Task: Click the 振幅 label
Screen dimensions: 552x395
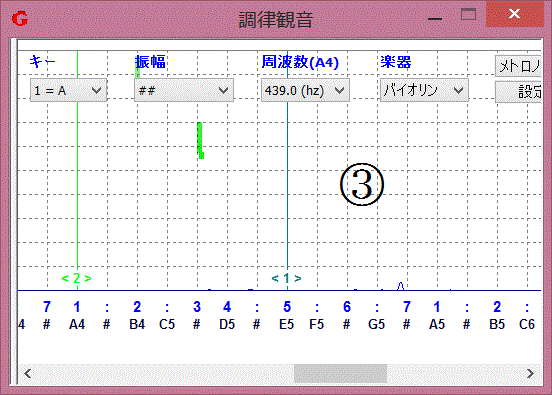Action: pyautogui.click(x=151, y=62)
